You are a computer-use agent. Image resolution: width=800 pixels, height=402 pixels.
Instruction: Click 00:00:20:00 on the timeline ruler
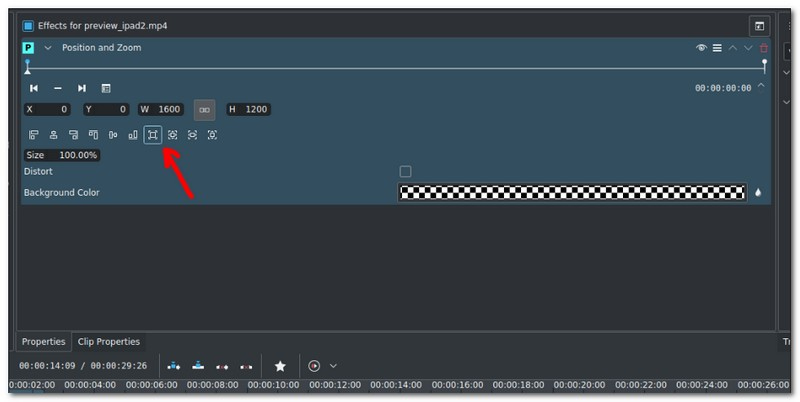pos(580,385)
